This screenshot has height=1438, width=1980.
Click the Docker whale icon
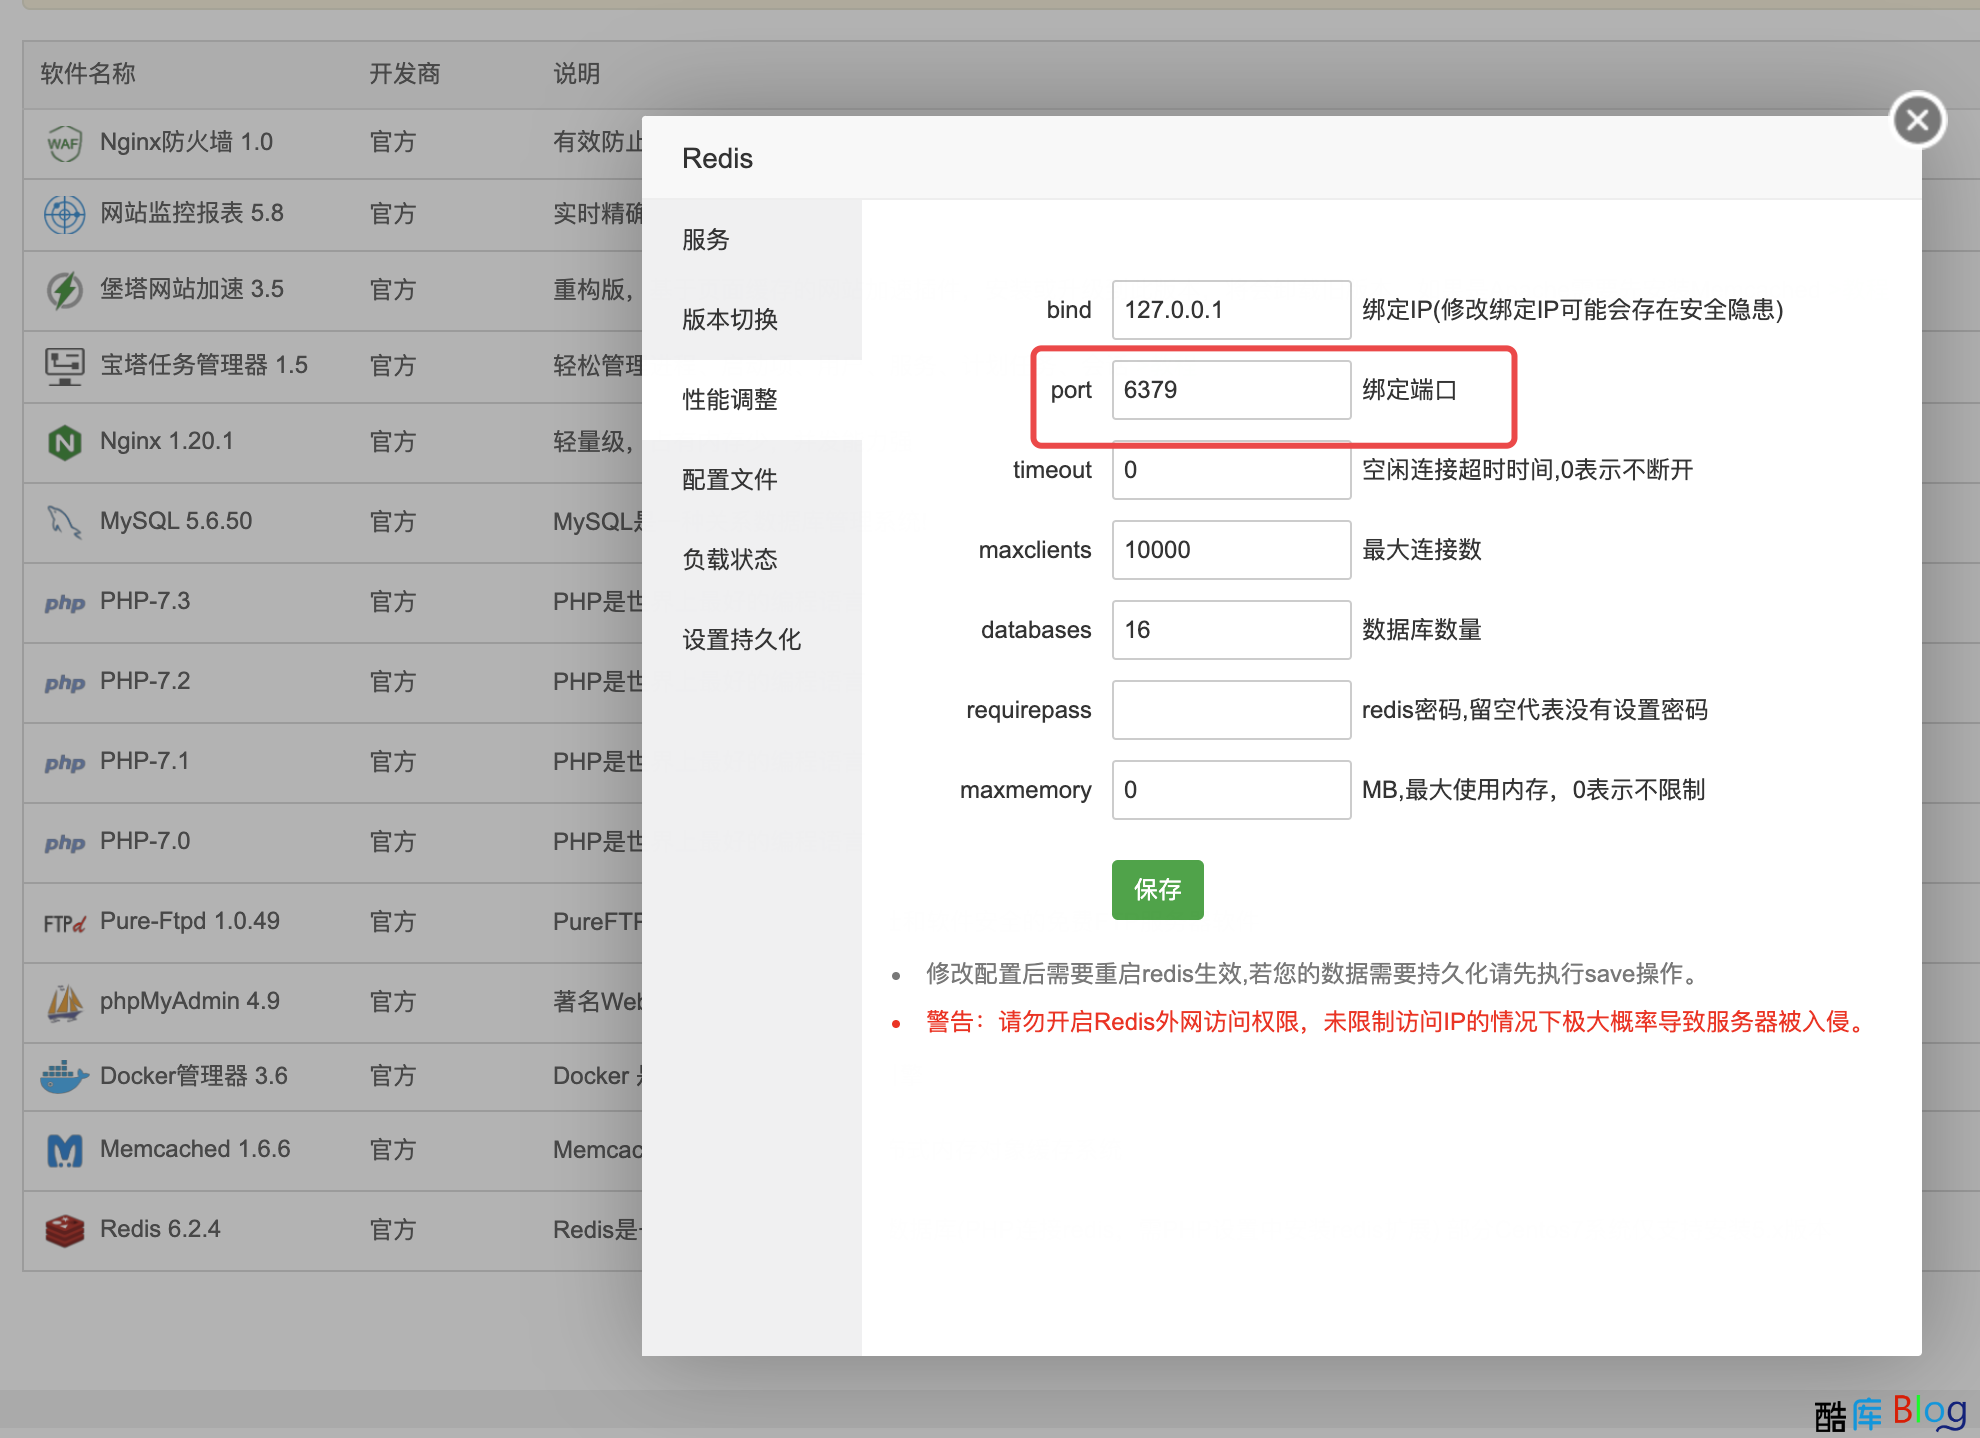pyautogui.click(x=64, y=1077)
